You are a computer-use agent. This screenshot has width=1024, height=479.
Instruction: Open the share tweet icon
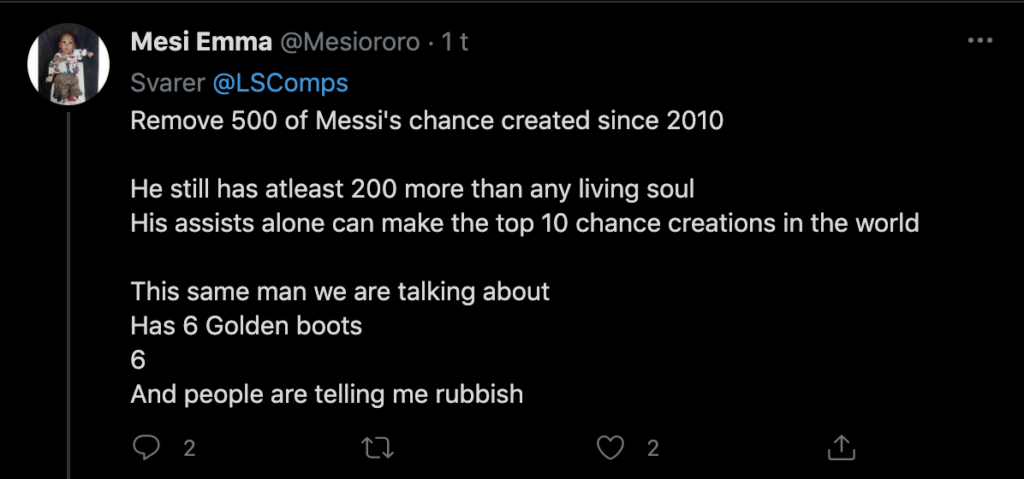pos(841,448)
